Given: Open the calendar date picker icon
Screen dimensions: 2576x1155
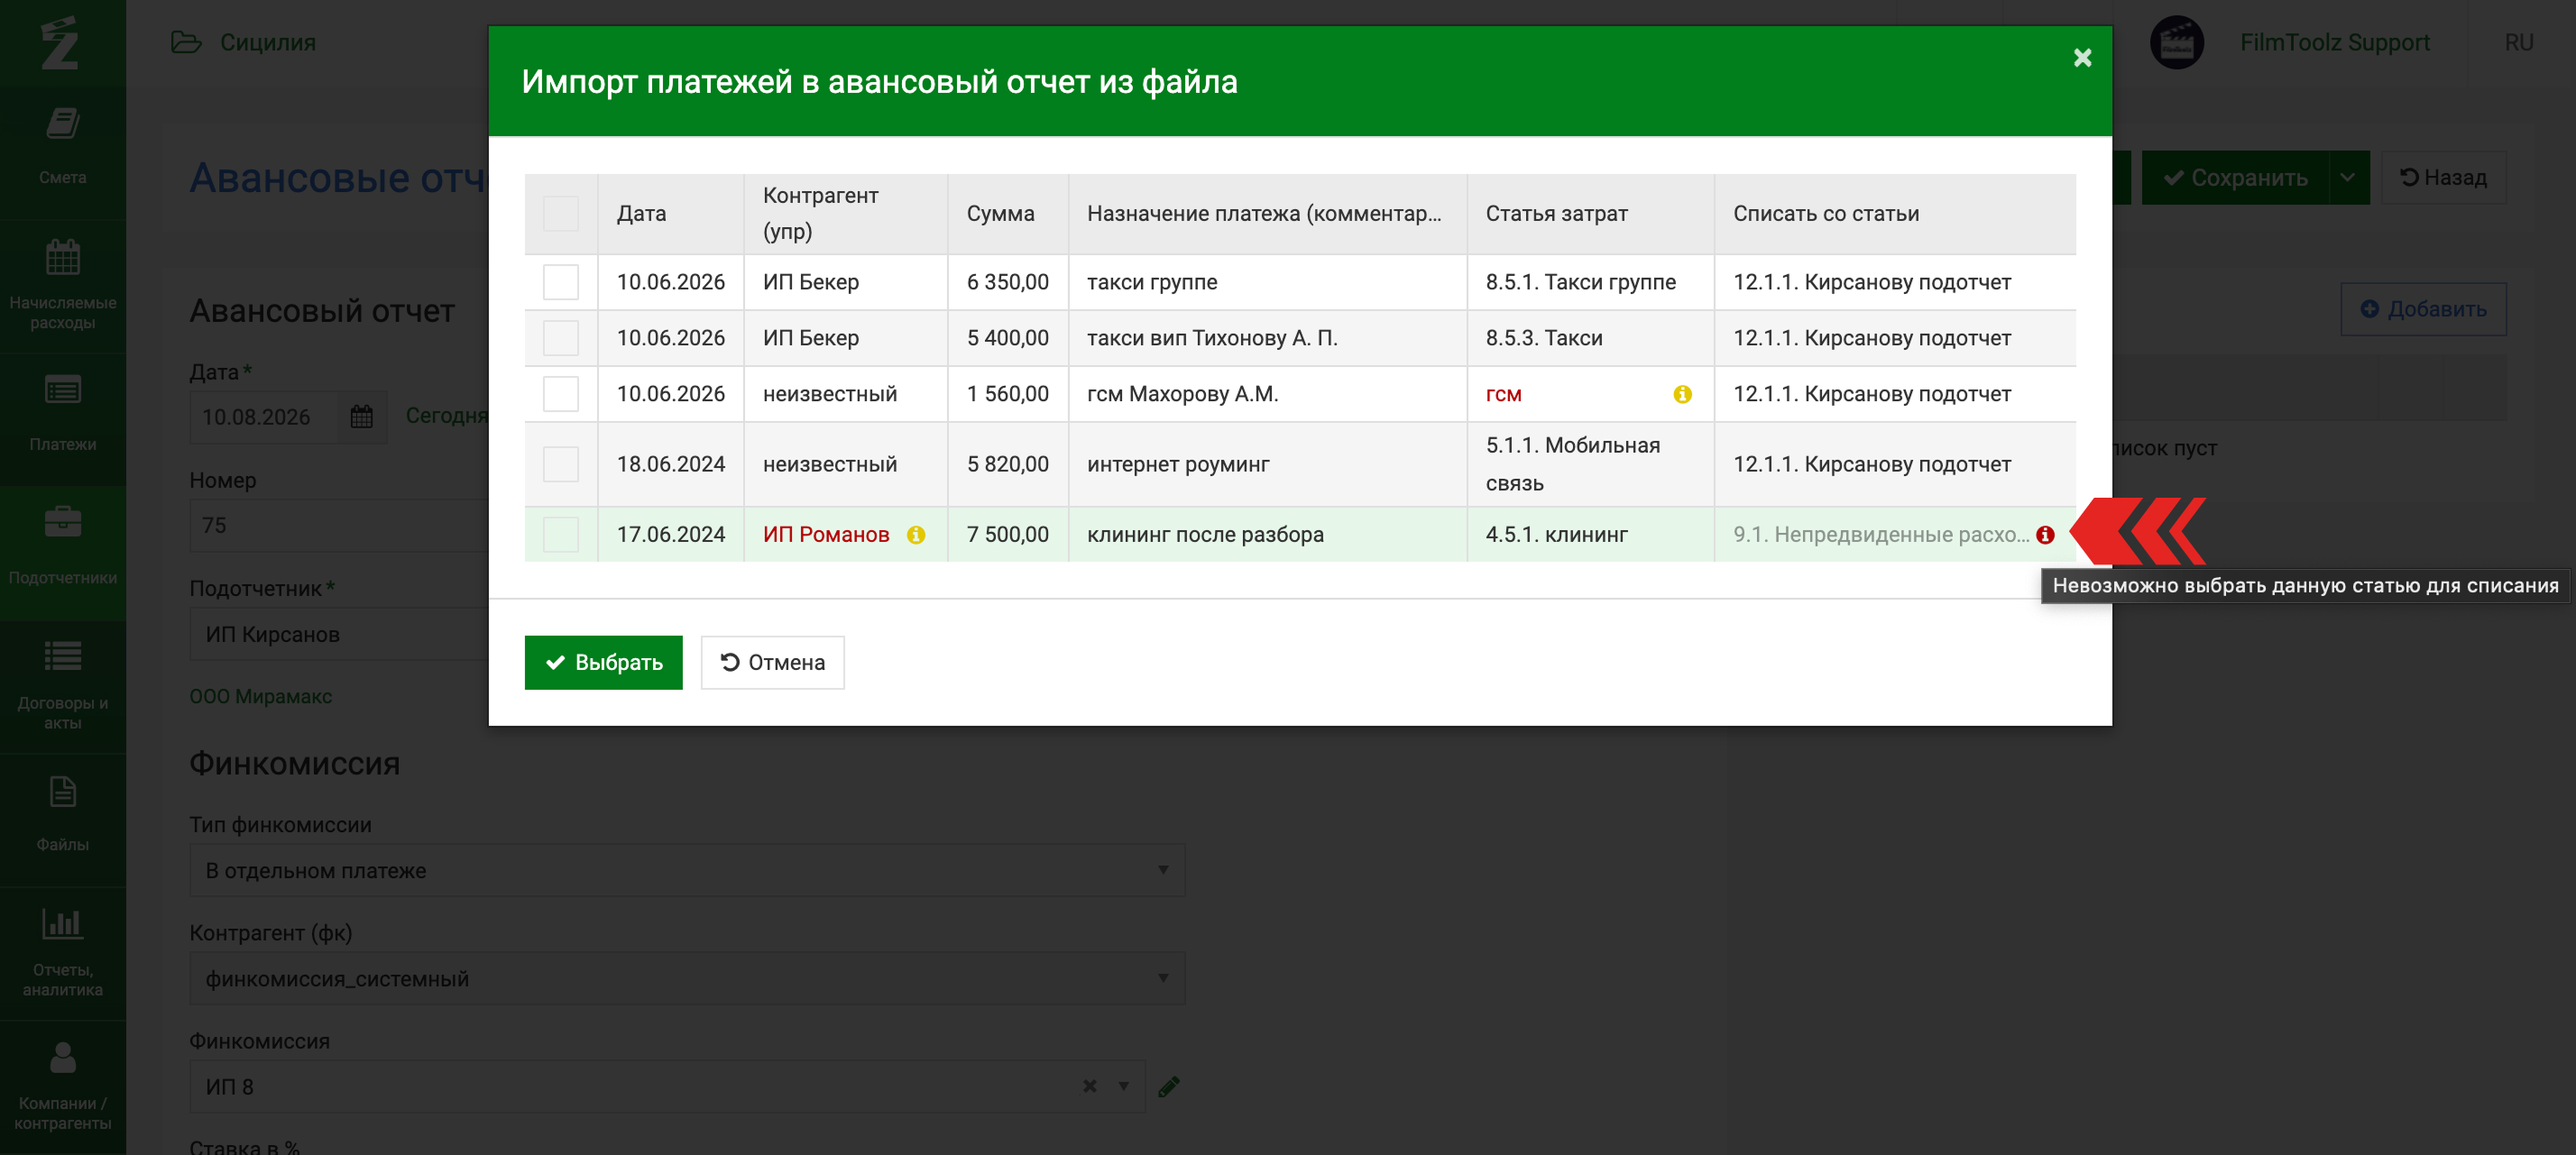Looking at the screenshot, I should pos(361,417).
